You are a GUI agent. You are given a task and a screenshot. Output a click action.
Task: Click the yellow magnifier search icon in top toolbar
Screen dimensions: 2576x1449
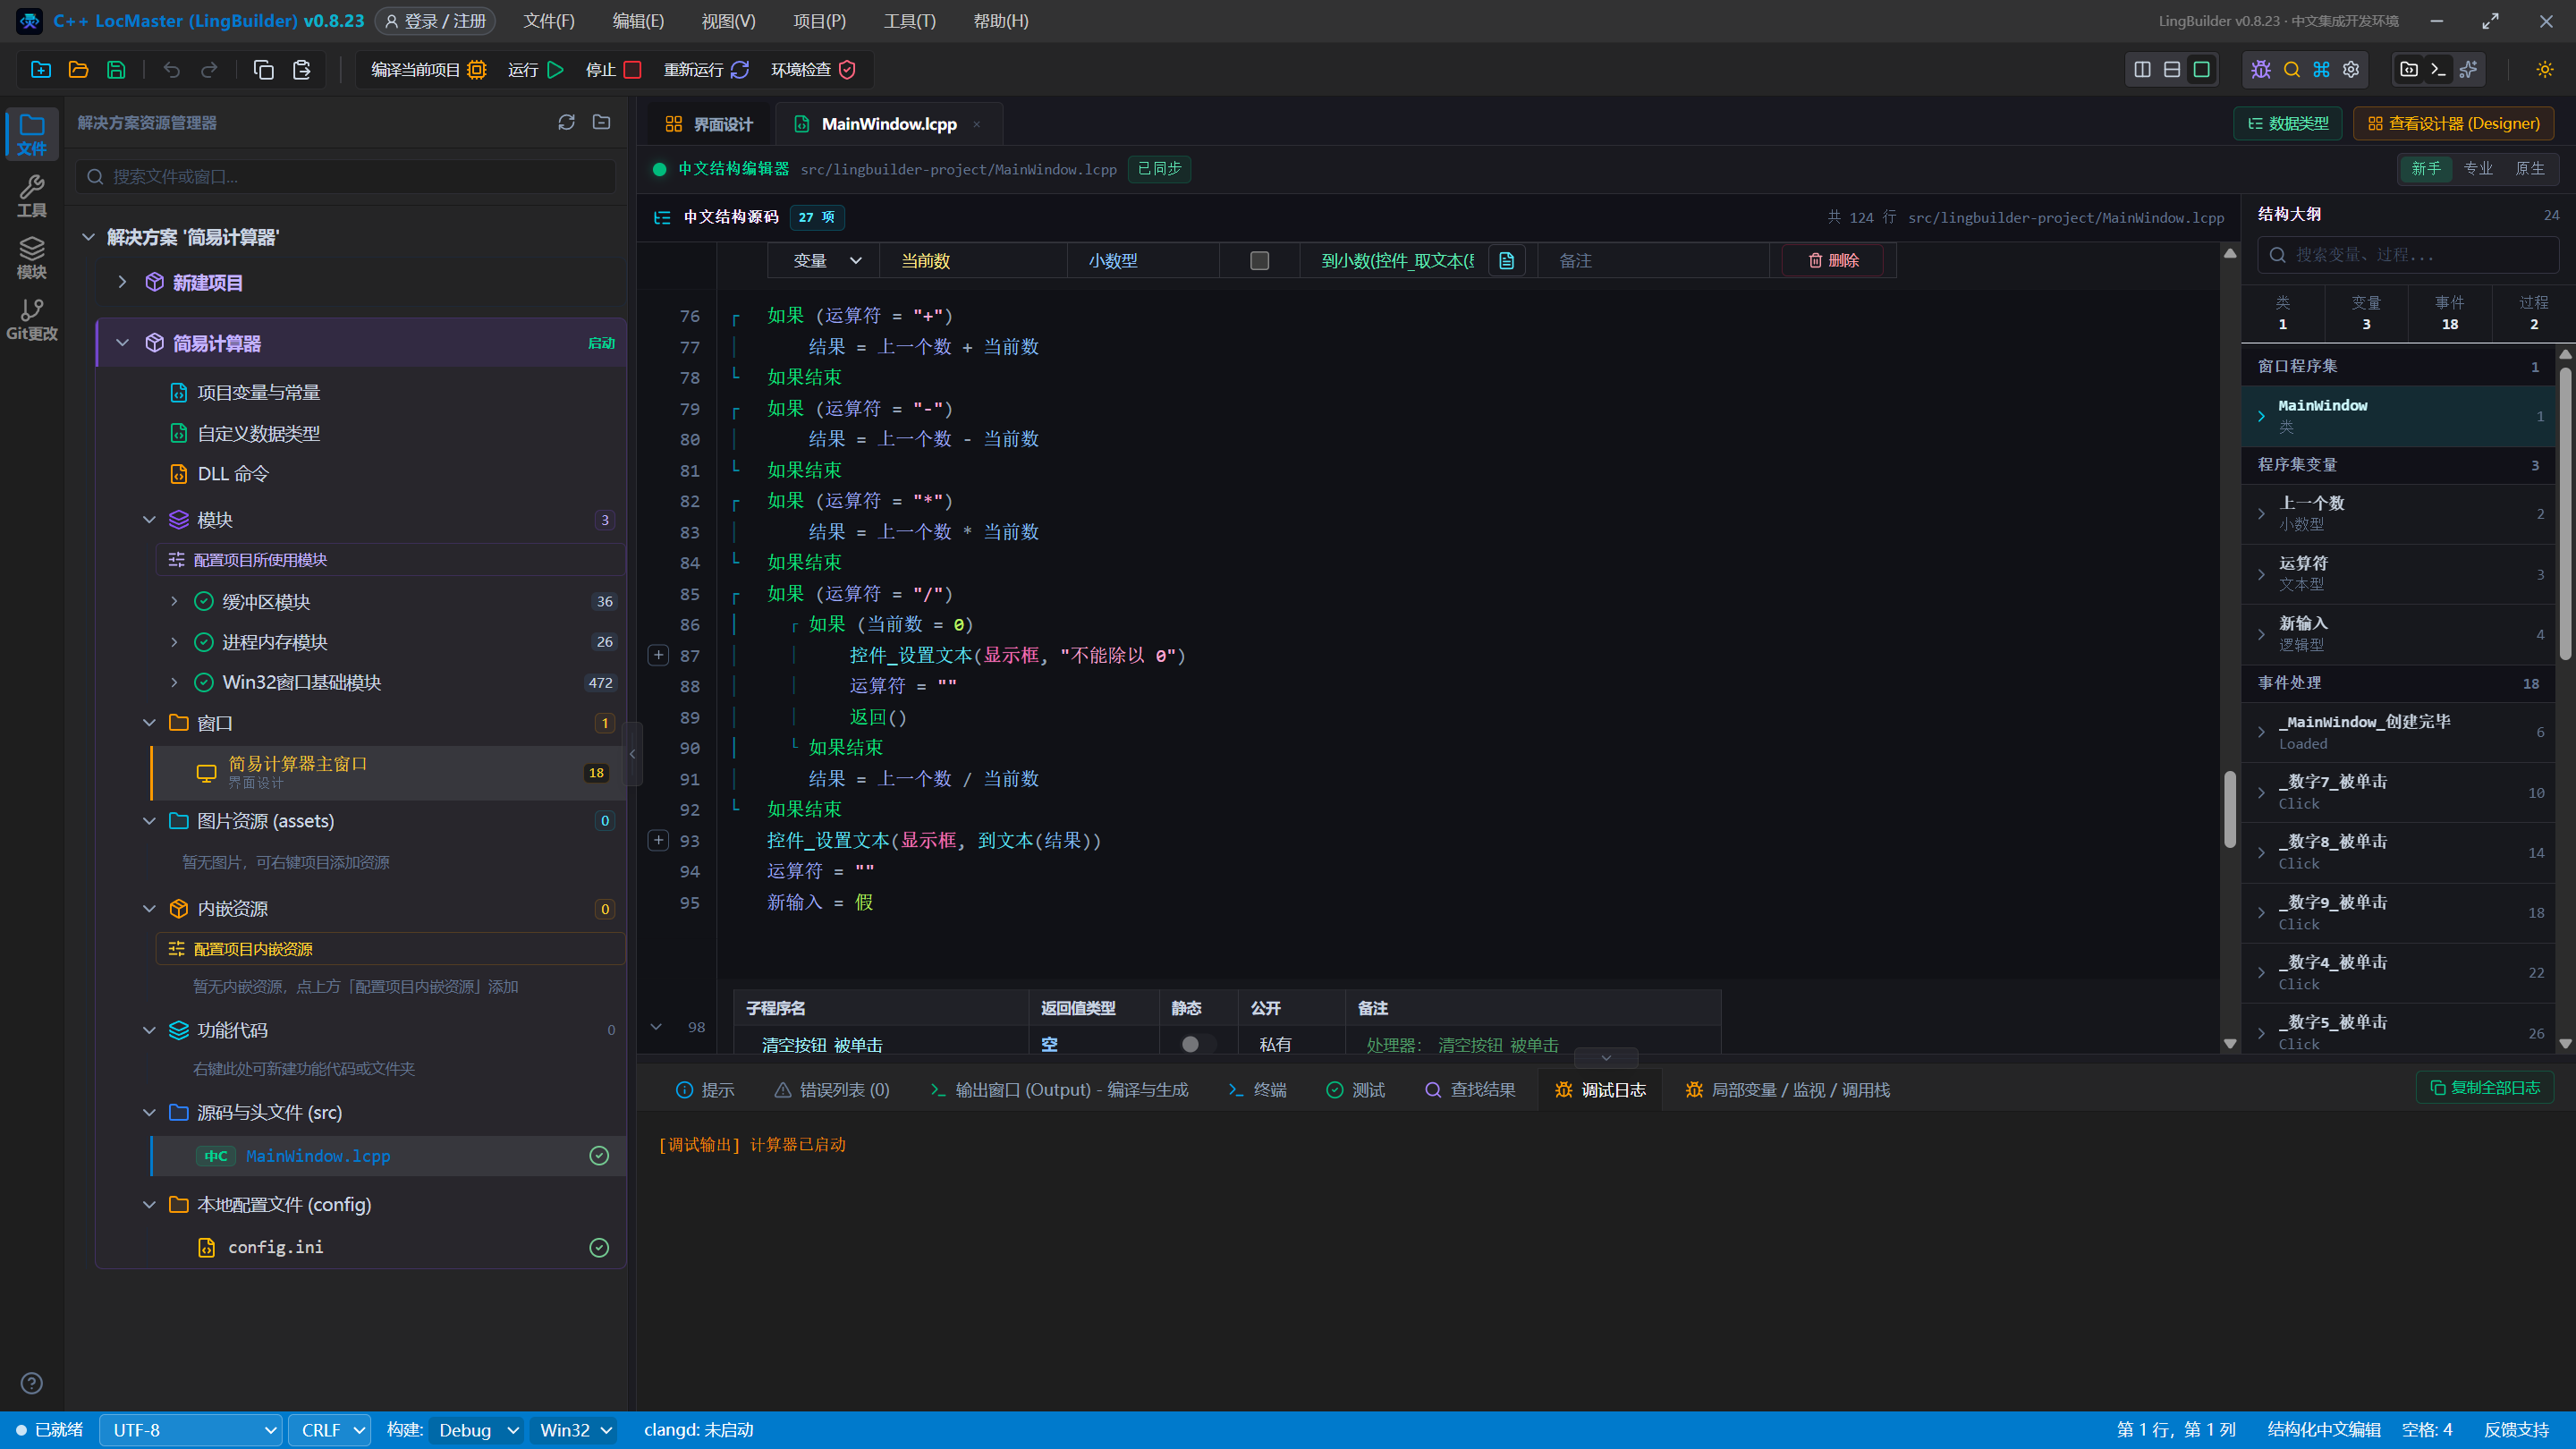pos(2291,69)
